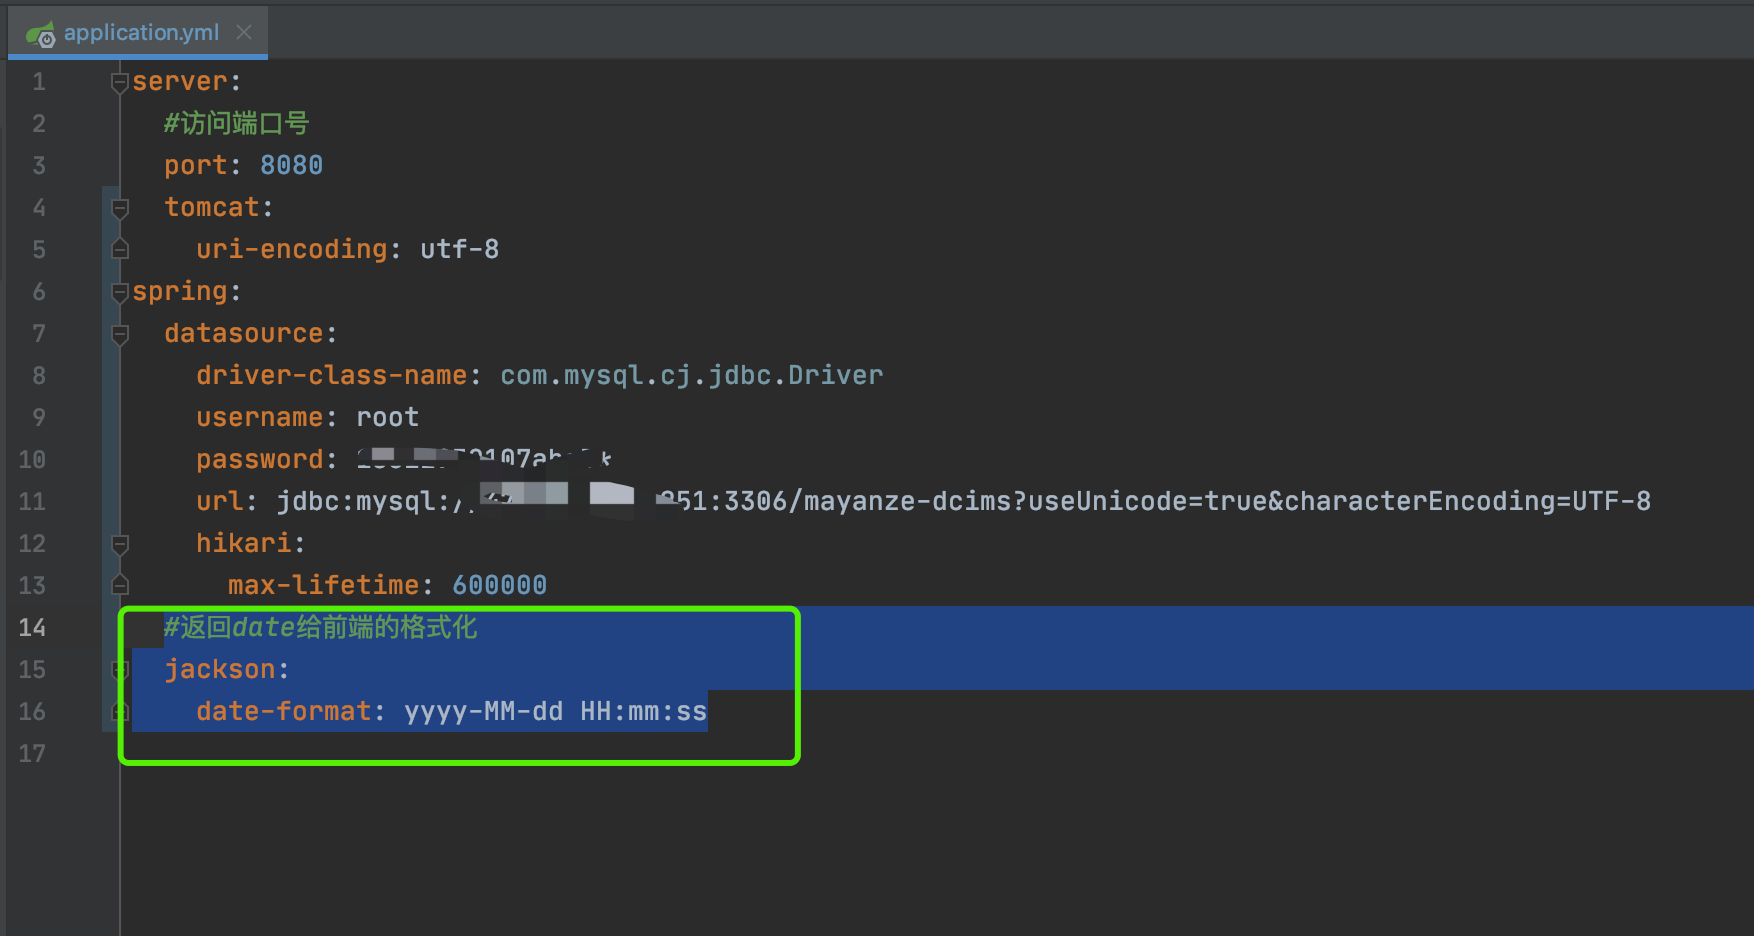The width and height of the screenshot is (1754, 936).
Task: Click the 'date-format' key
Action: point(284,711)
